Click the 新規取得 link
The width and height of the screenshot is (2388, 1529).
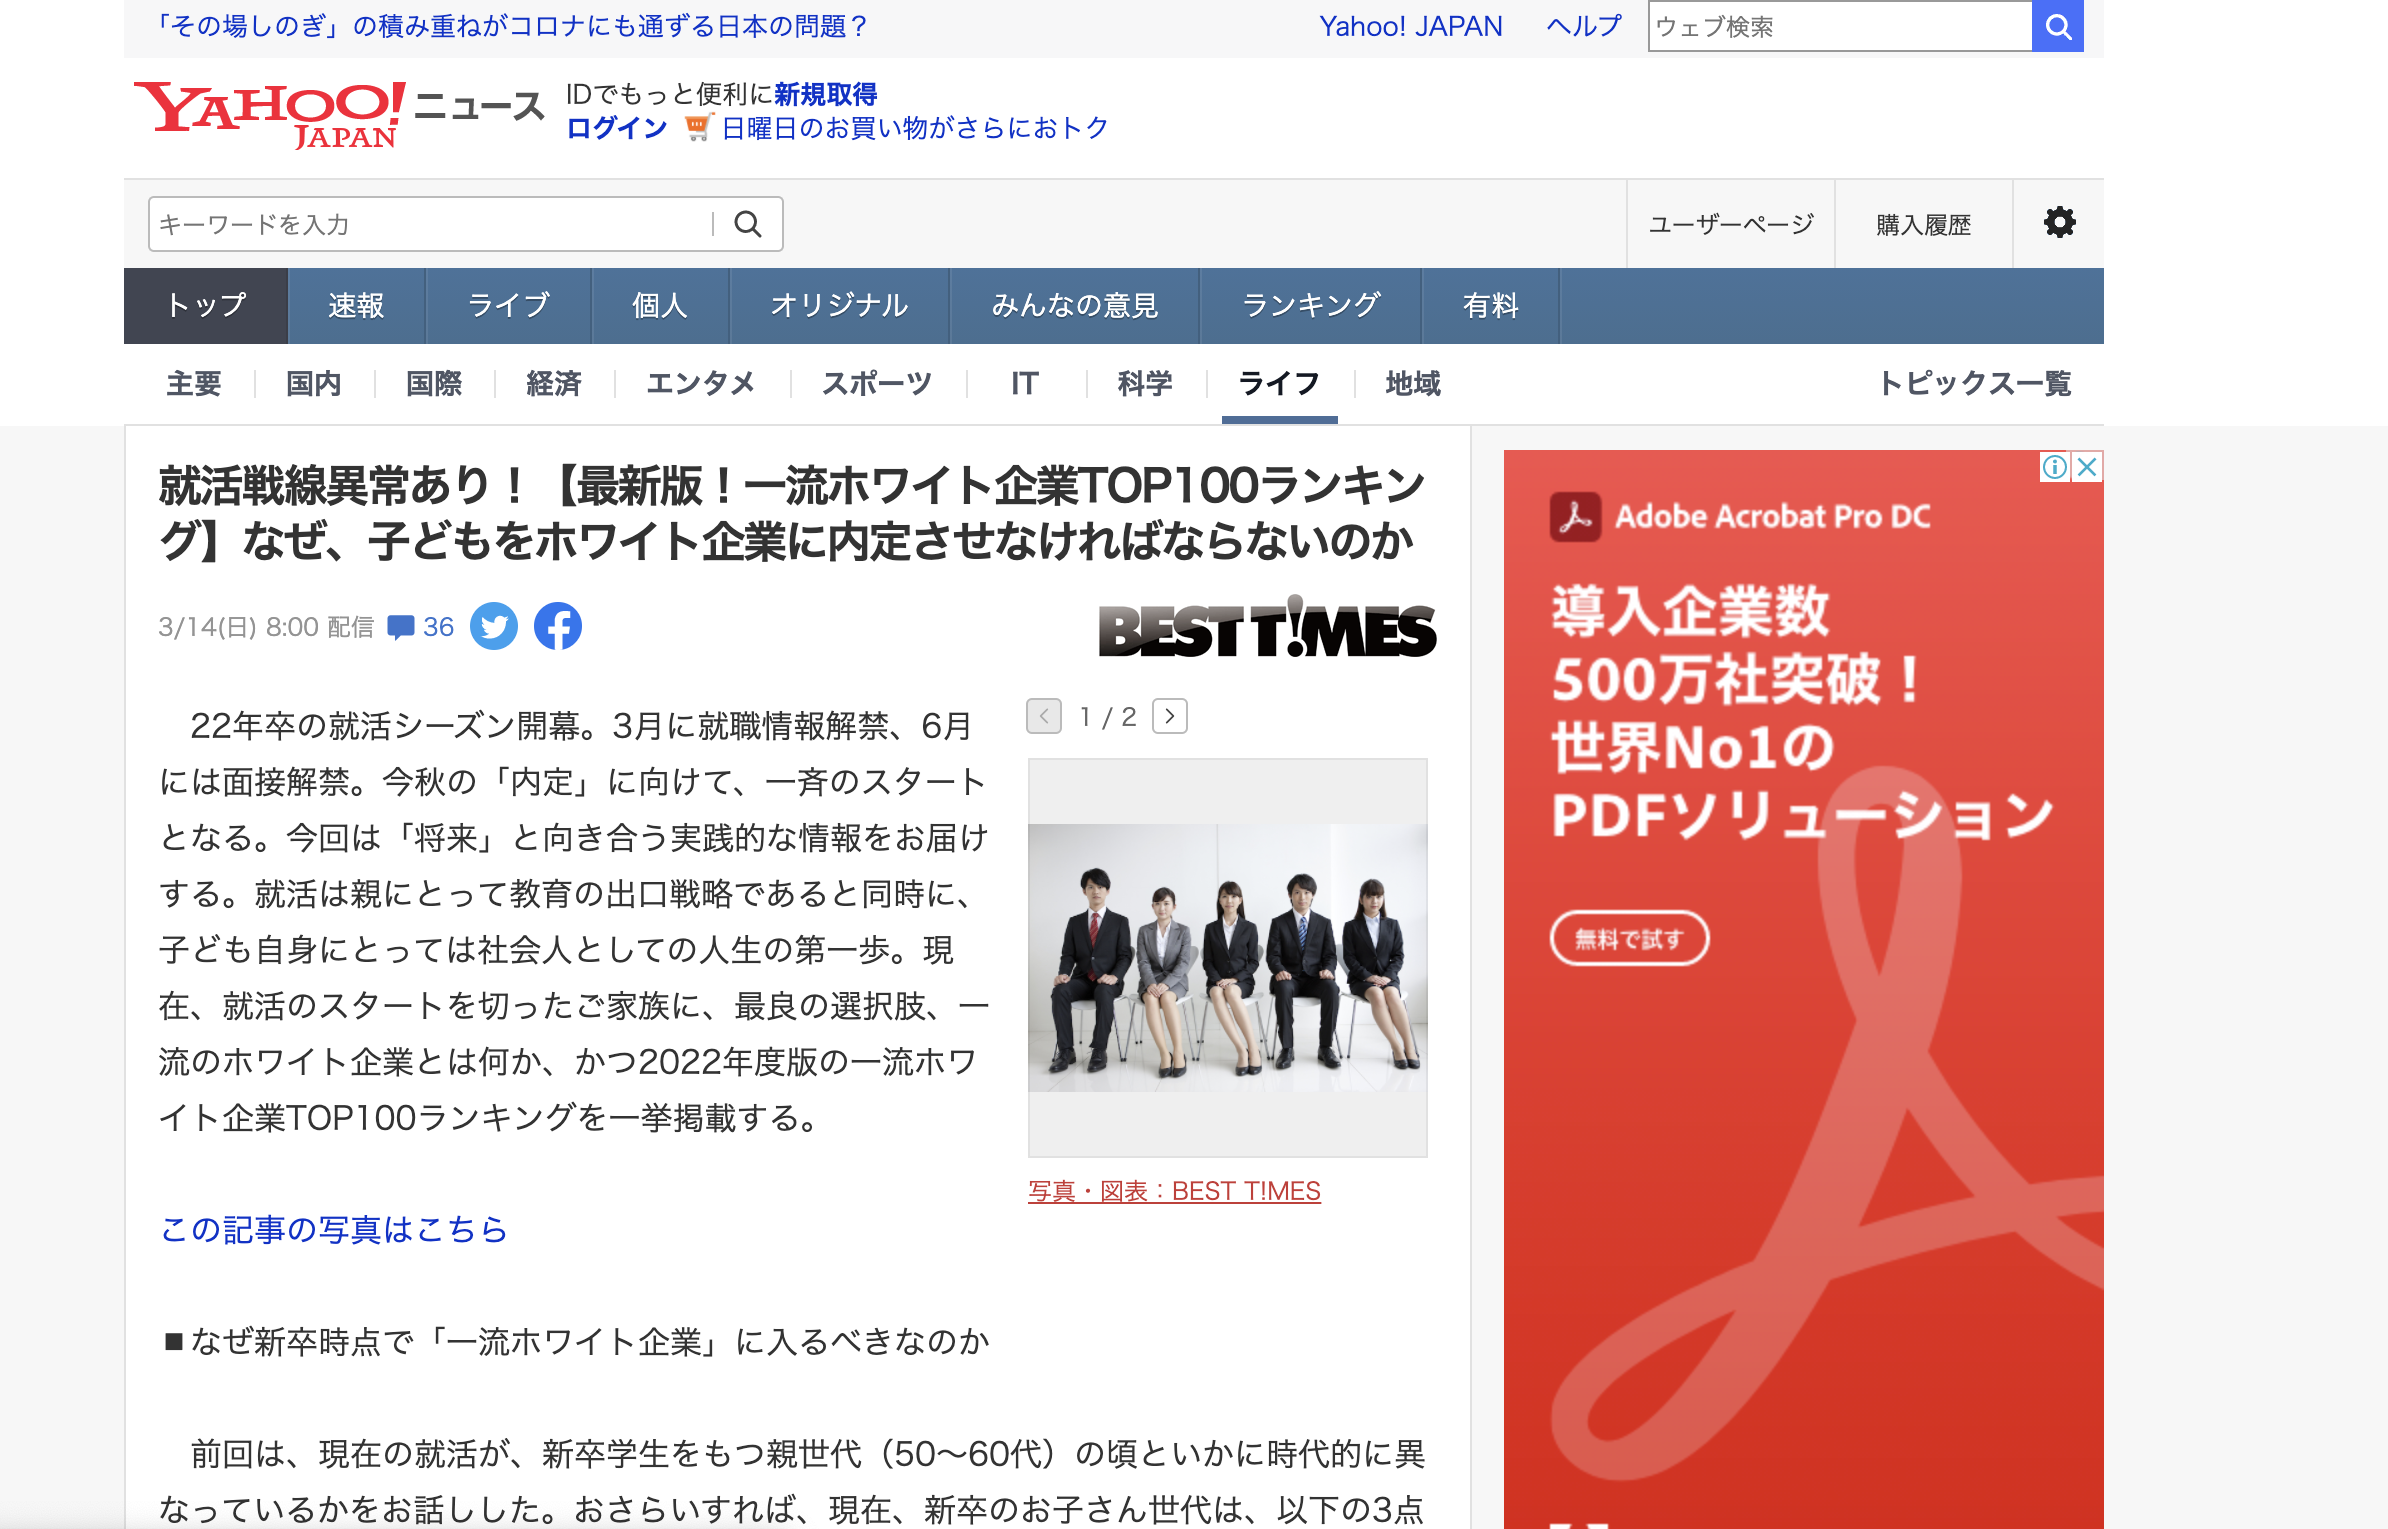825,94
